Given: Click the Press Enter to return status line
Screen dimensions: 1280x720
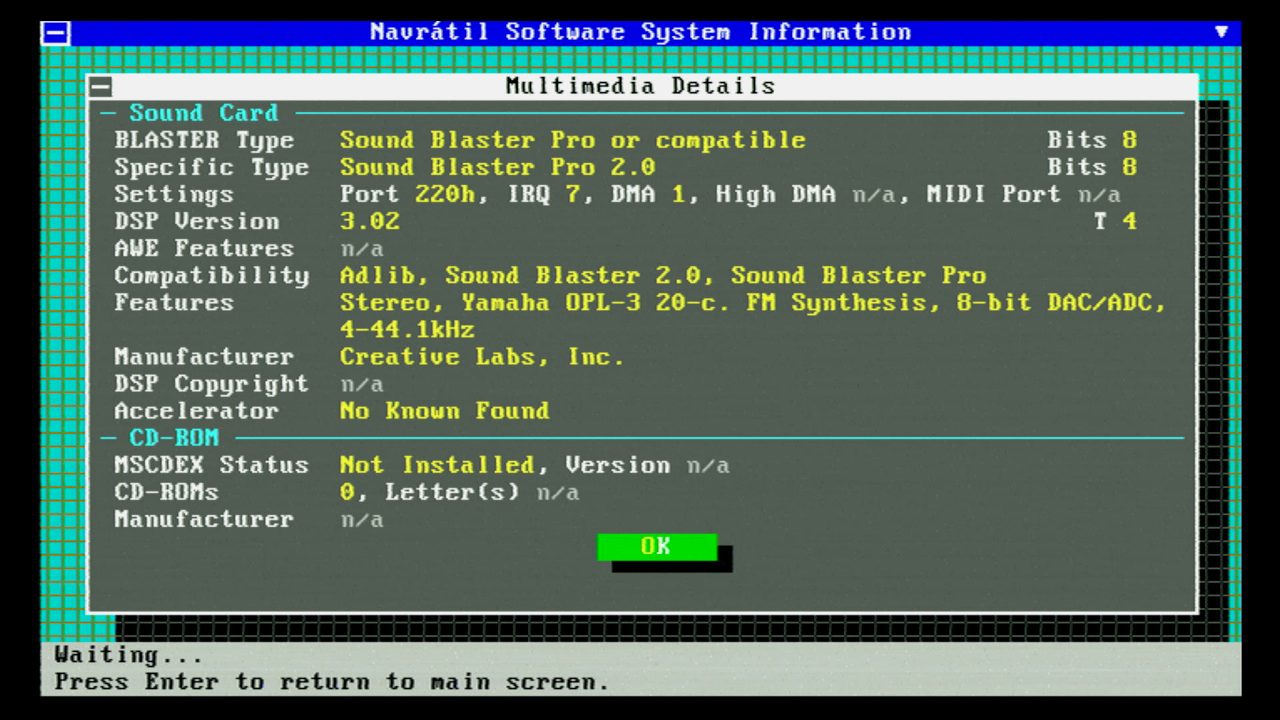Looking at the screenshot, I should click(331, 682).
